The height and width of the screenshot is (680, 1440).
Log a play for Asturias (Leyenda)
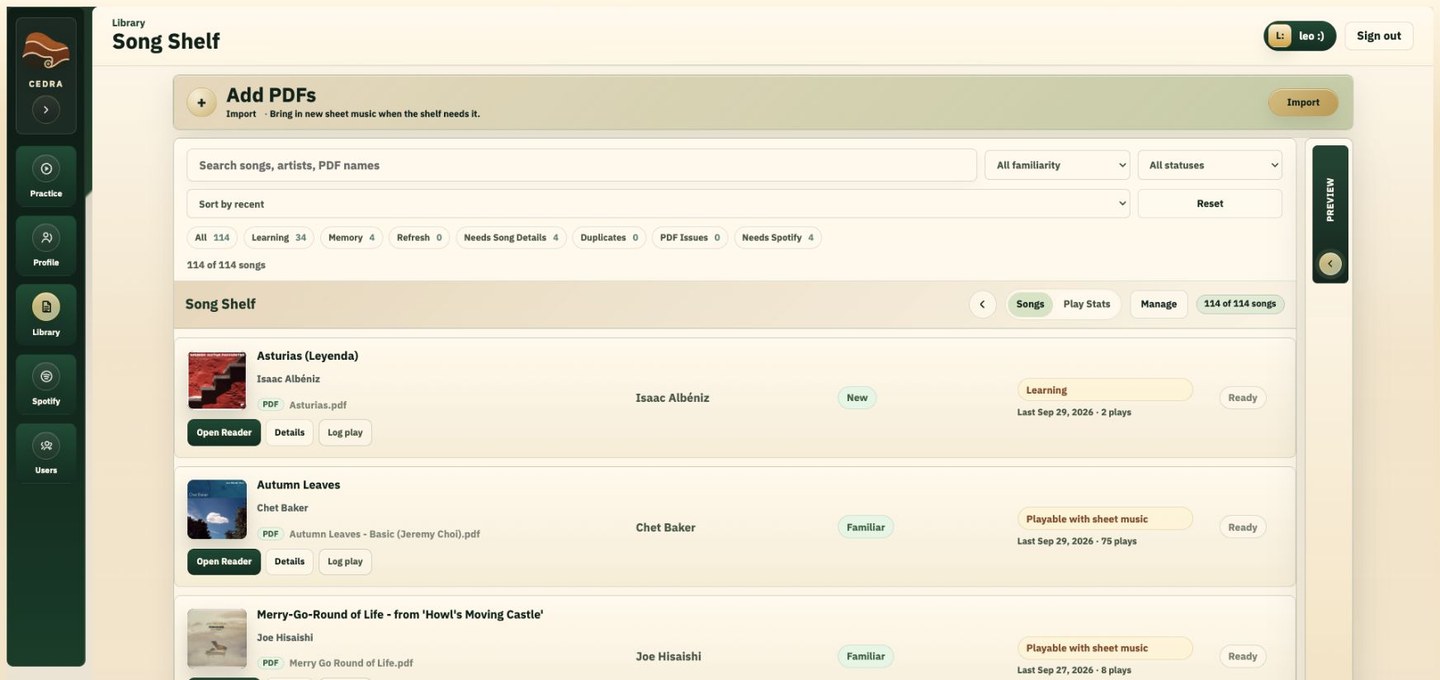pos(345,433)
